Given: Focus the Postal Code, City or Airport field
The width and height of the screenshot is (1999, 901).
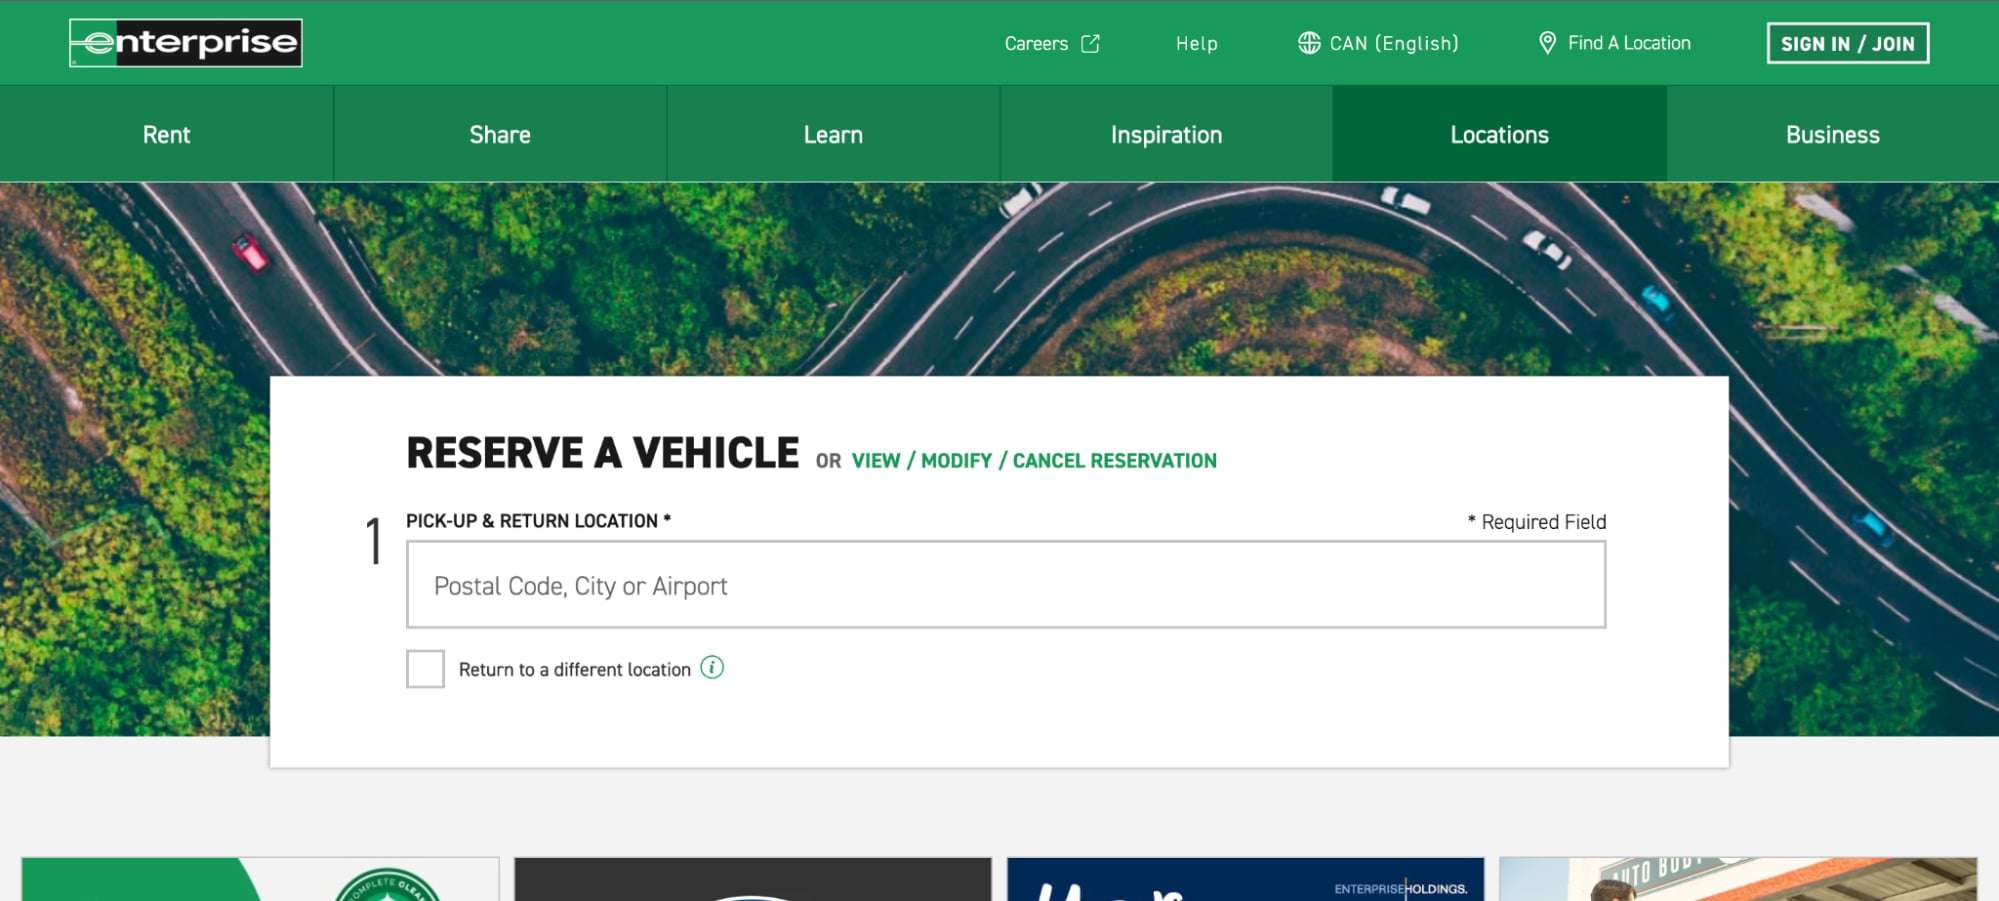Looking at the screenshot, I should coord(1006,585).
